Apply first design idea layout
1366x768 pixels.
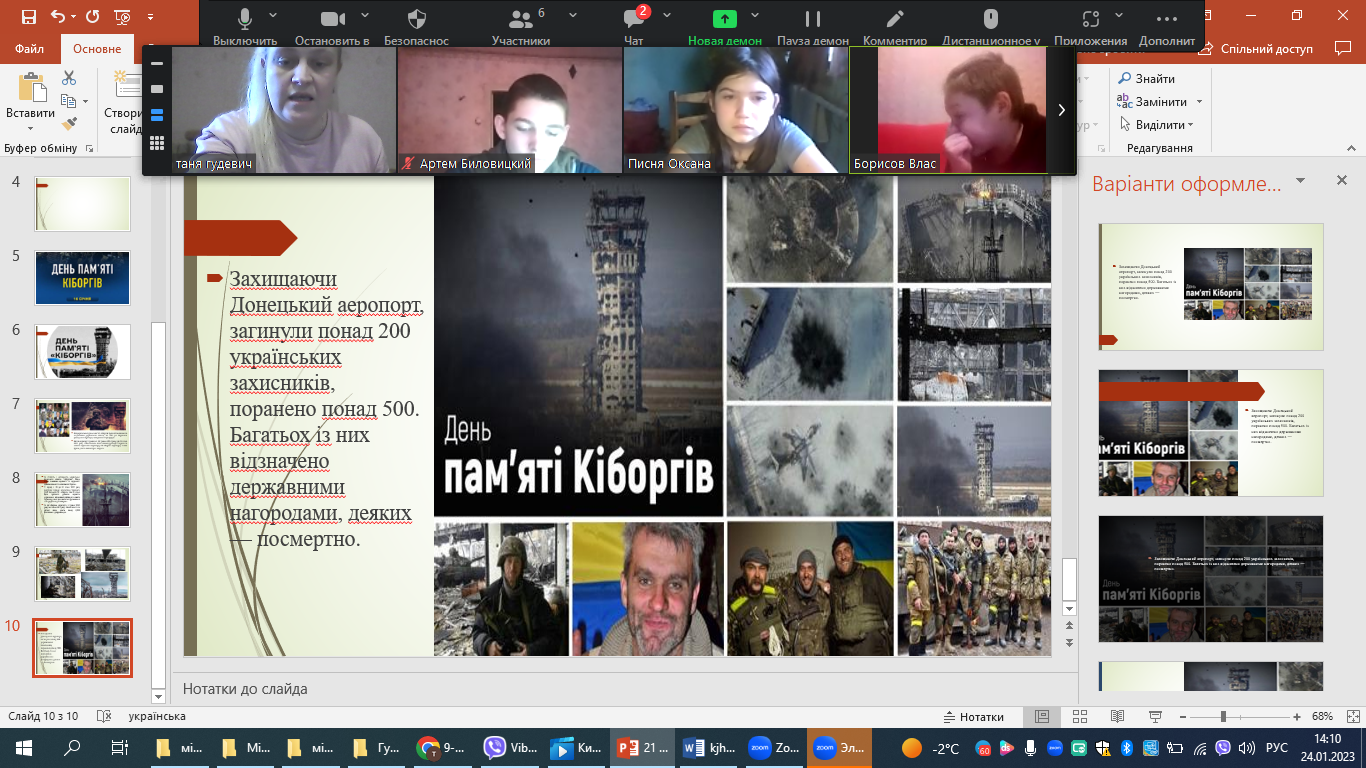(1210, 287)
